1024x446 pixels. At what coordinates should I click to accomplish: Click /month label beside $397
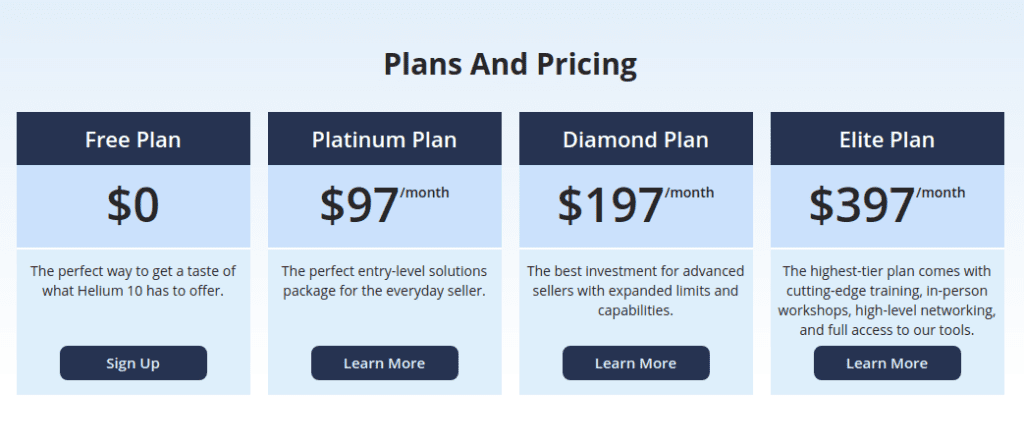click(940, 193)
